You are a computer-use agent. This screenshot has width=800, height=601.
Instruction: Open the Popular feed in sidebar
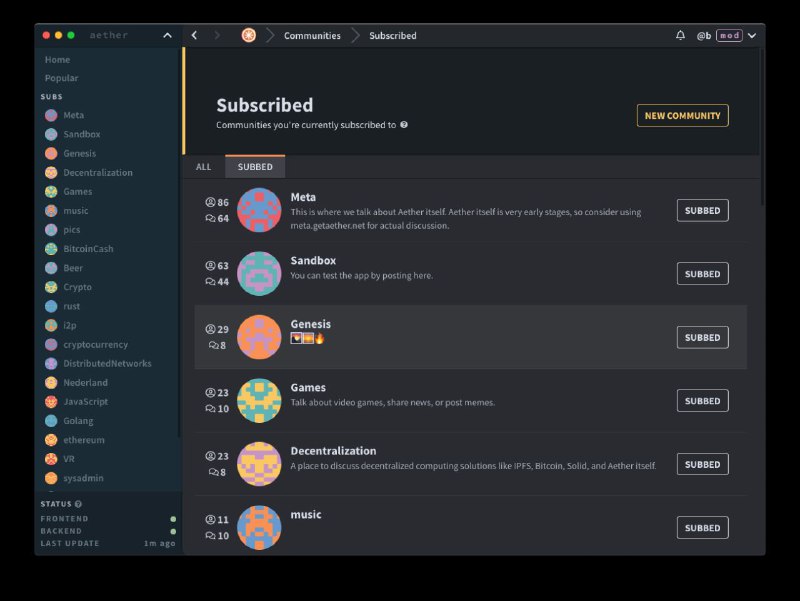(x=61, y=78)
